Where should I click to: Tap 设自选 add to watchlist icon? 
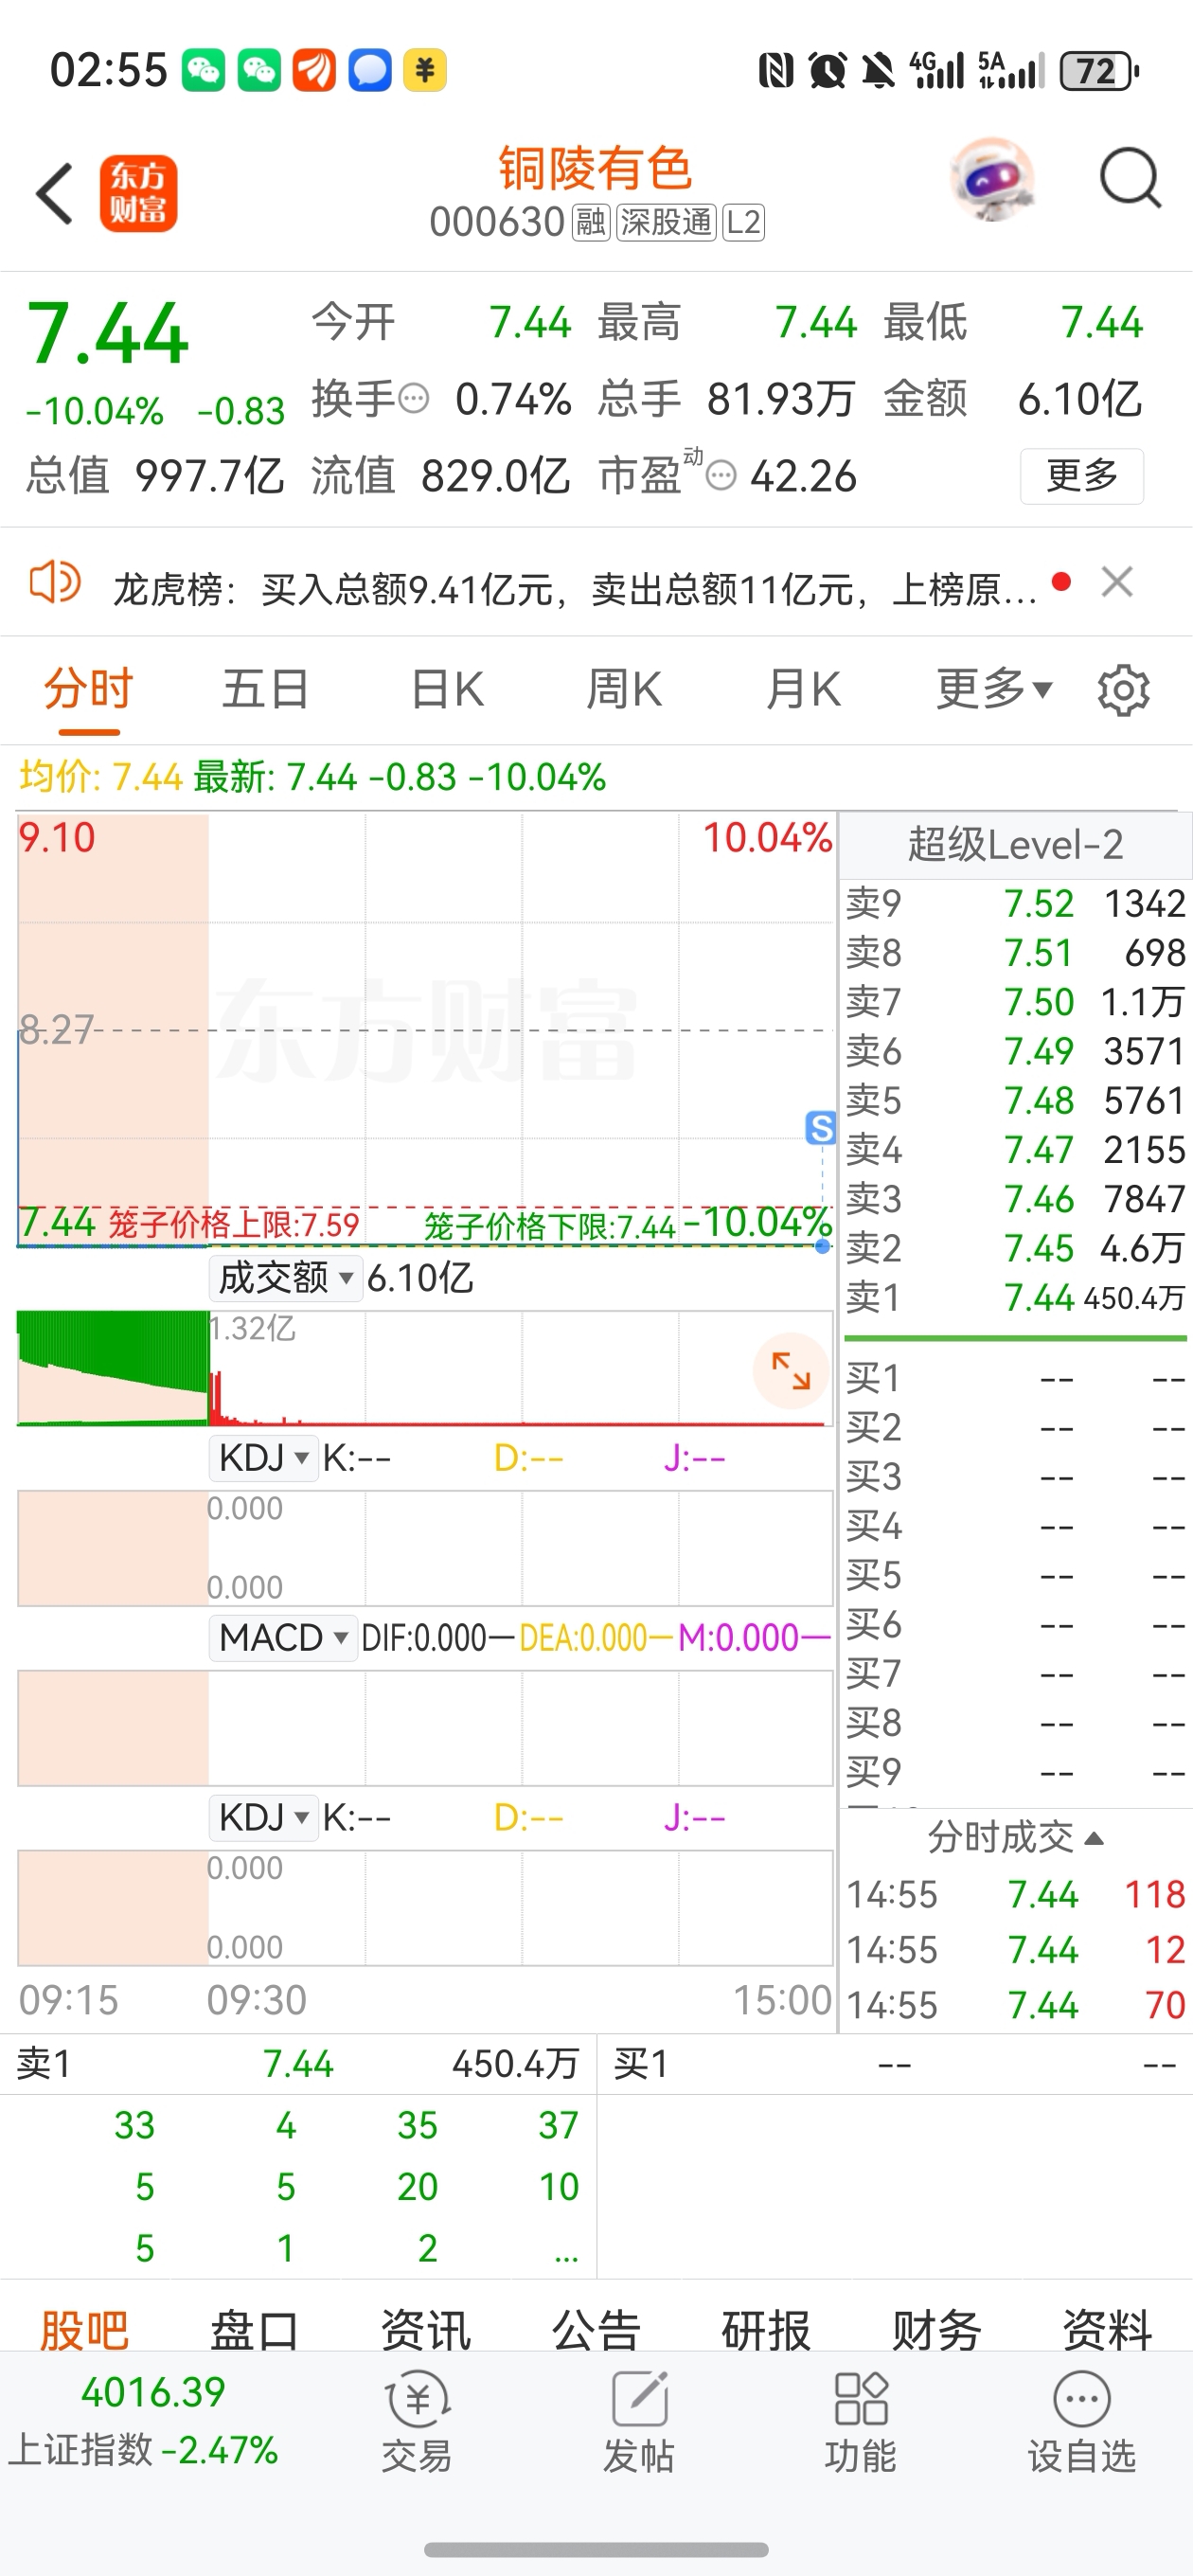(1082, 2421)
